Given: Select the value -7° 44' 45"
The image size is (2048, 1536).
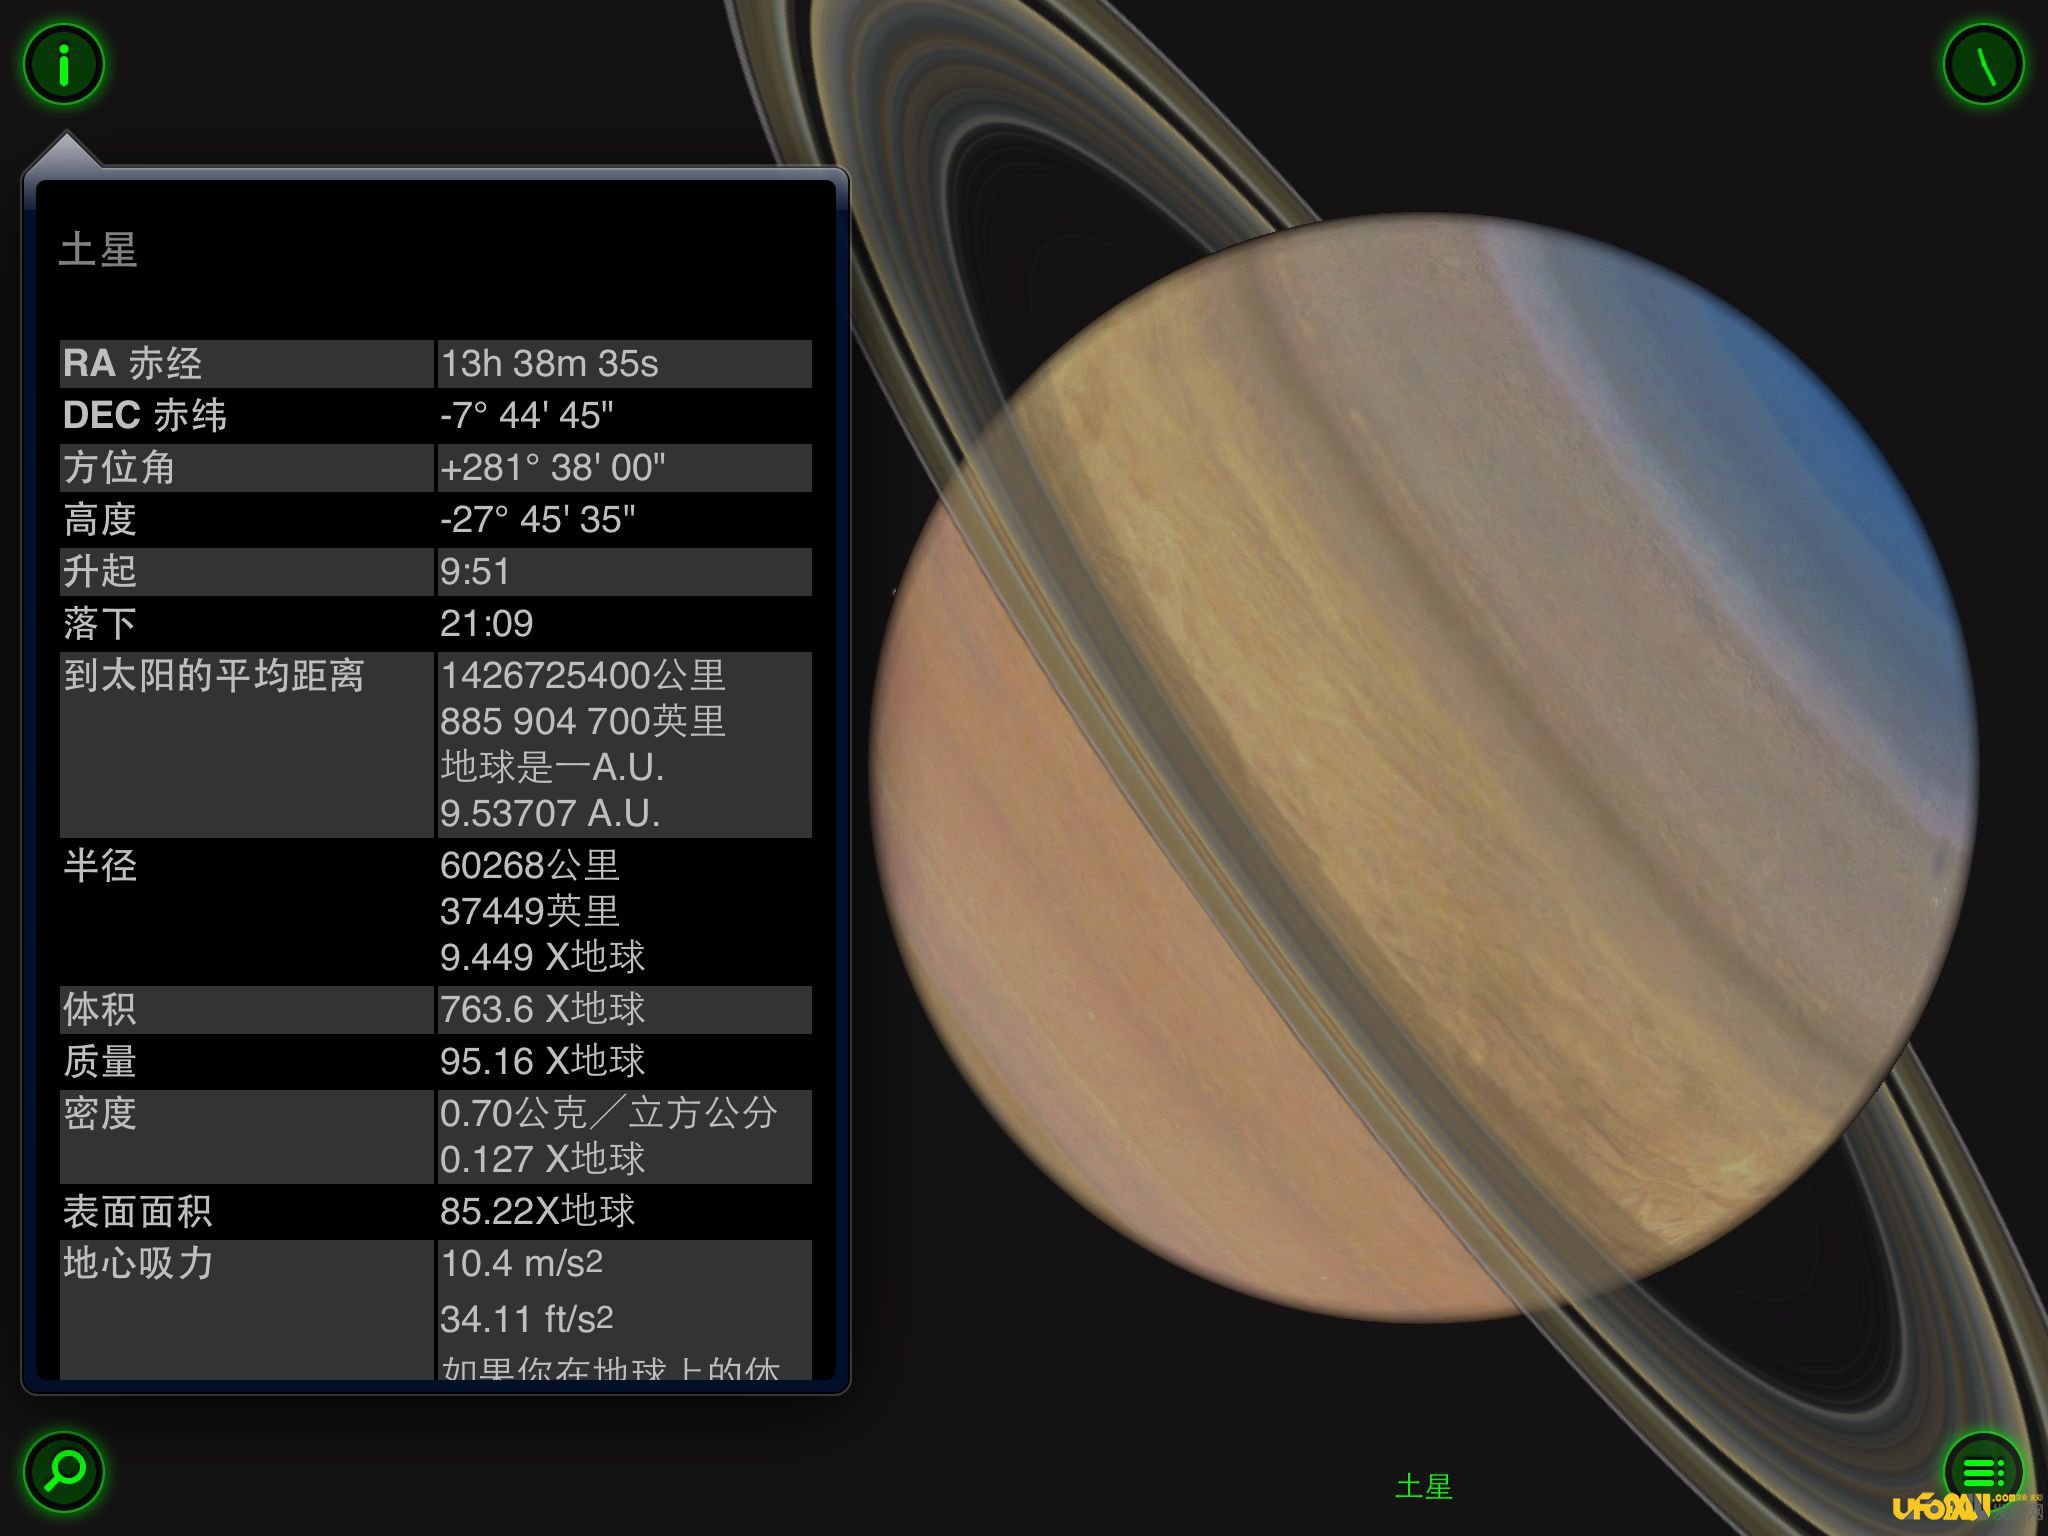Looking at the screenshot, I should pyautogui.click(x=527, y=415).
